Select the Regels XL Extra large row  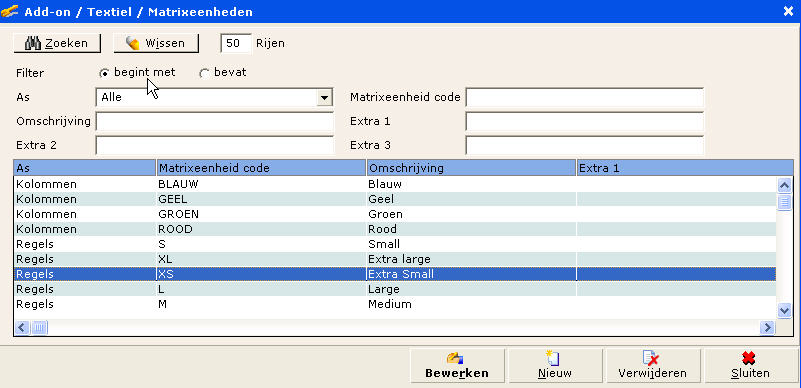click(x=395, y=259)
